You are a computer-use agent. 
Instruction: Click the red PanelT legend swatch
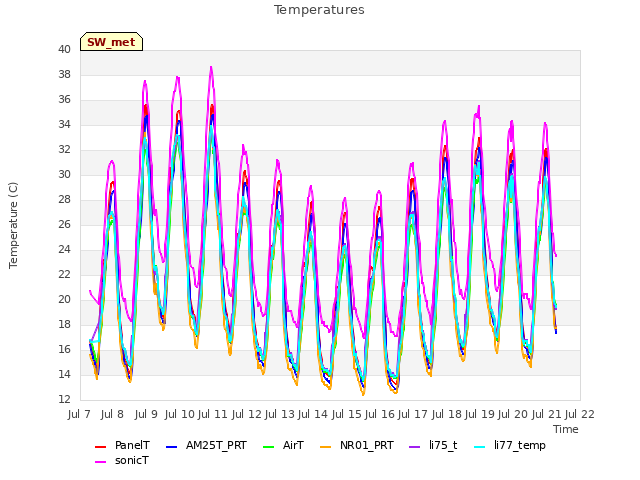click(100, 447)
